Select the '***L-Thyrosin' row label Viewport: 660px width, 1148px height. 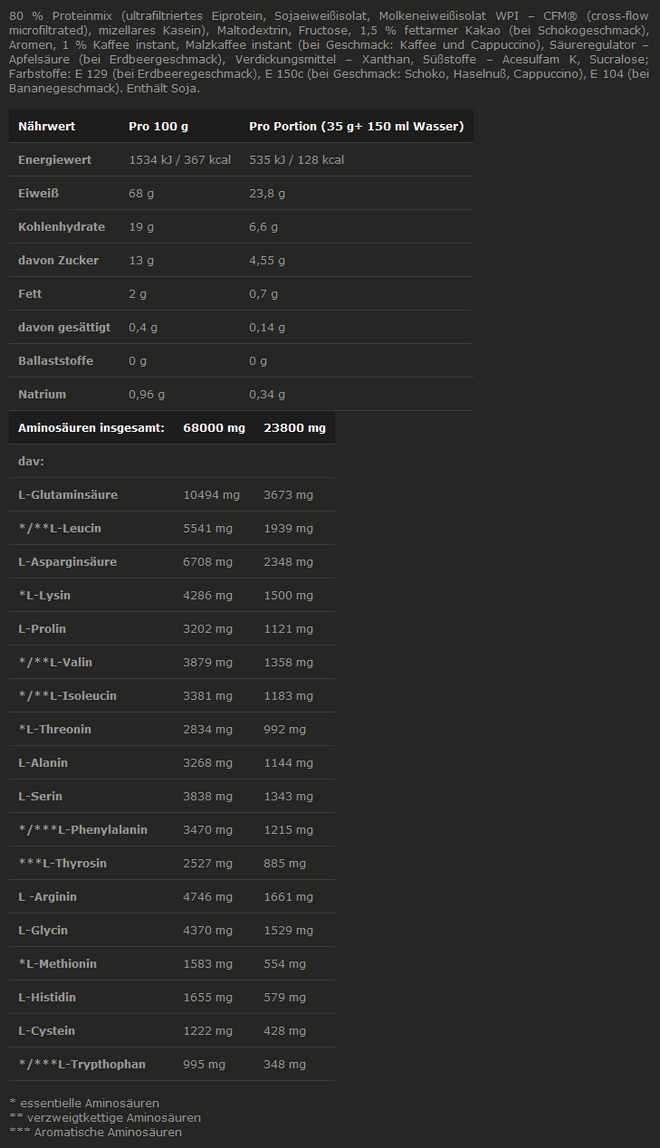coord(62,863)
